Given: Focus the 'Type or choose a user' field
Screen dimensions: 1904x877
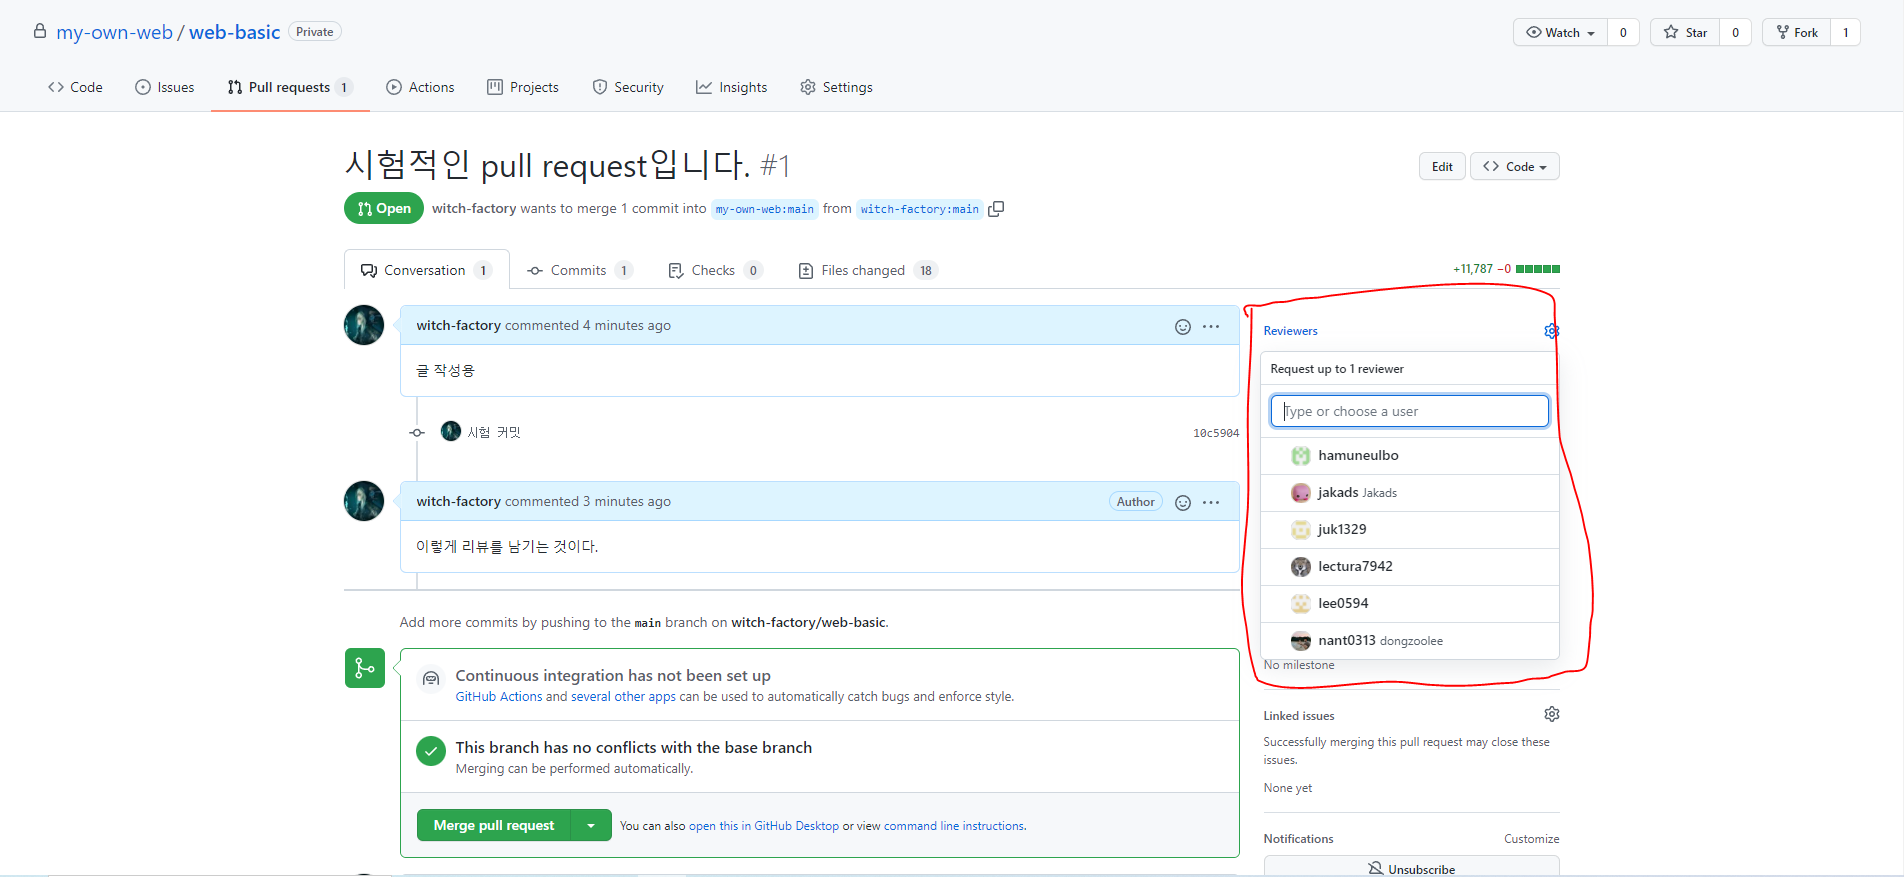Looking at the screenshot, I should click(1409, 412).
